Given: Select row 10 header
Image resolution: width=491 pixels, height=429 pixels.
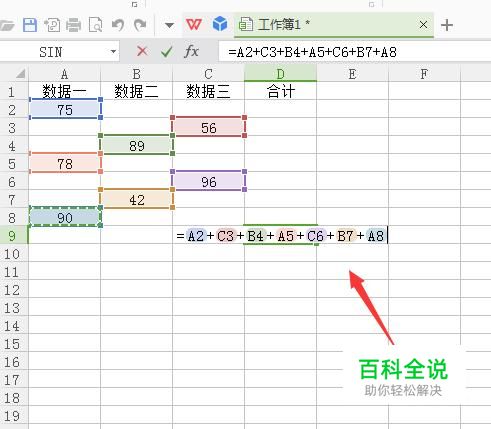Looking at the screenshot, I should pos(13,254).
